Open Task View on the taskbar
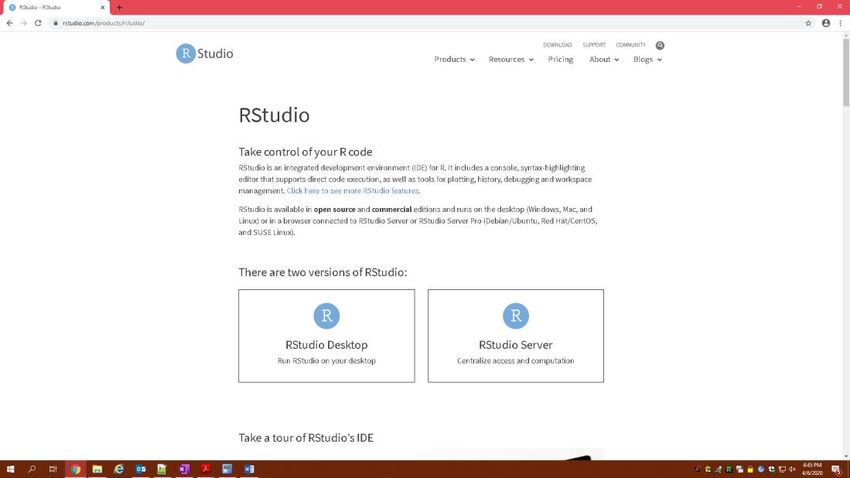 click(53, 469)
